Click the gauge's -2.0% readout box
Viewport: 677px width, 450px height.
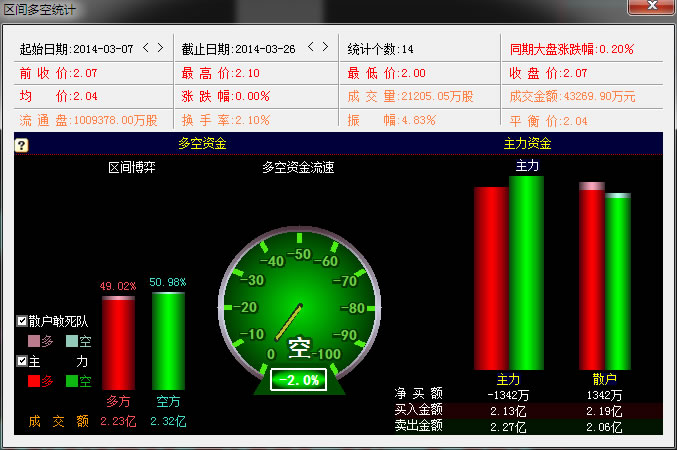point(299,381)
